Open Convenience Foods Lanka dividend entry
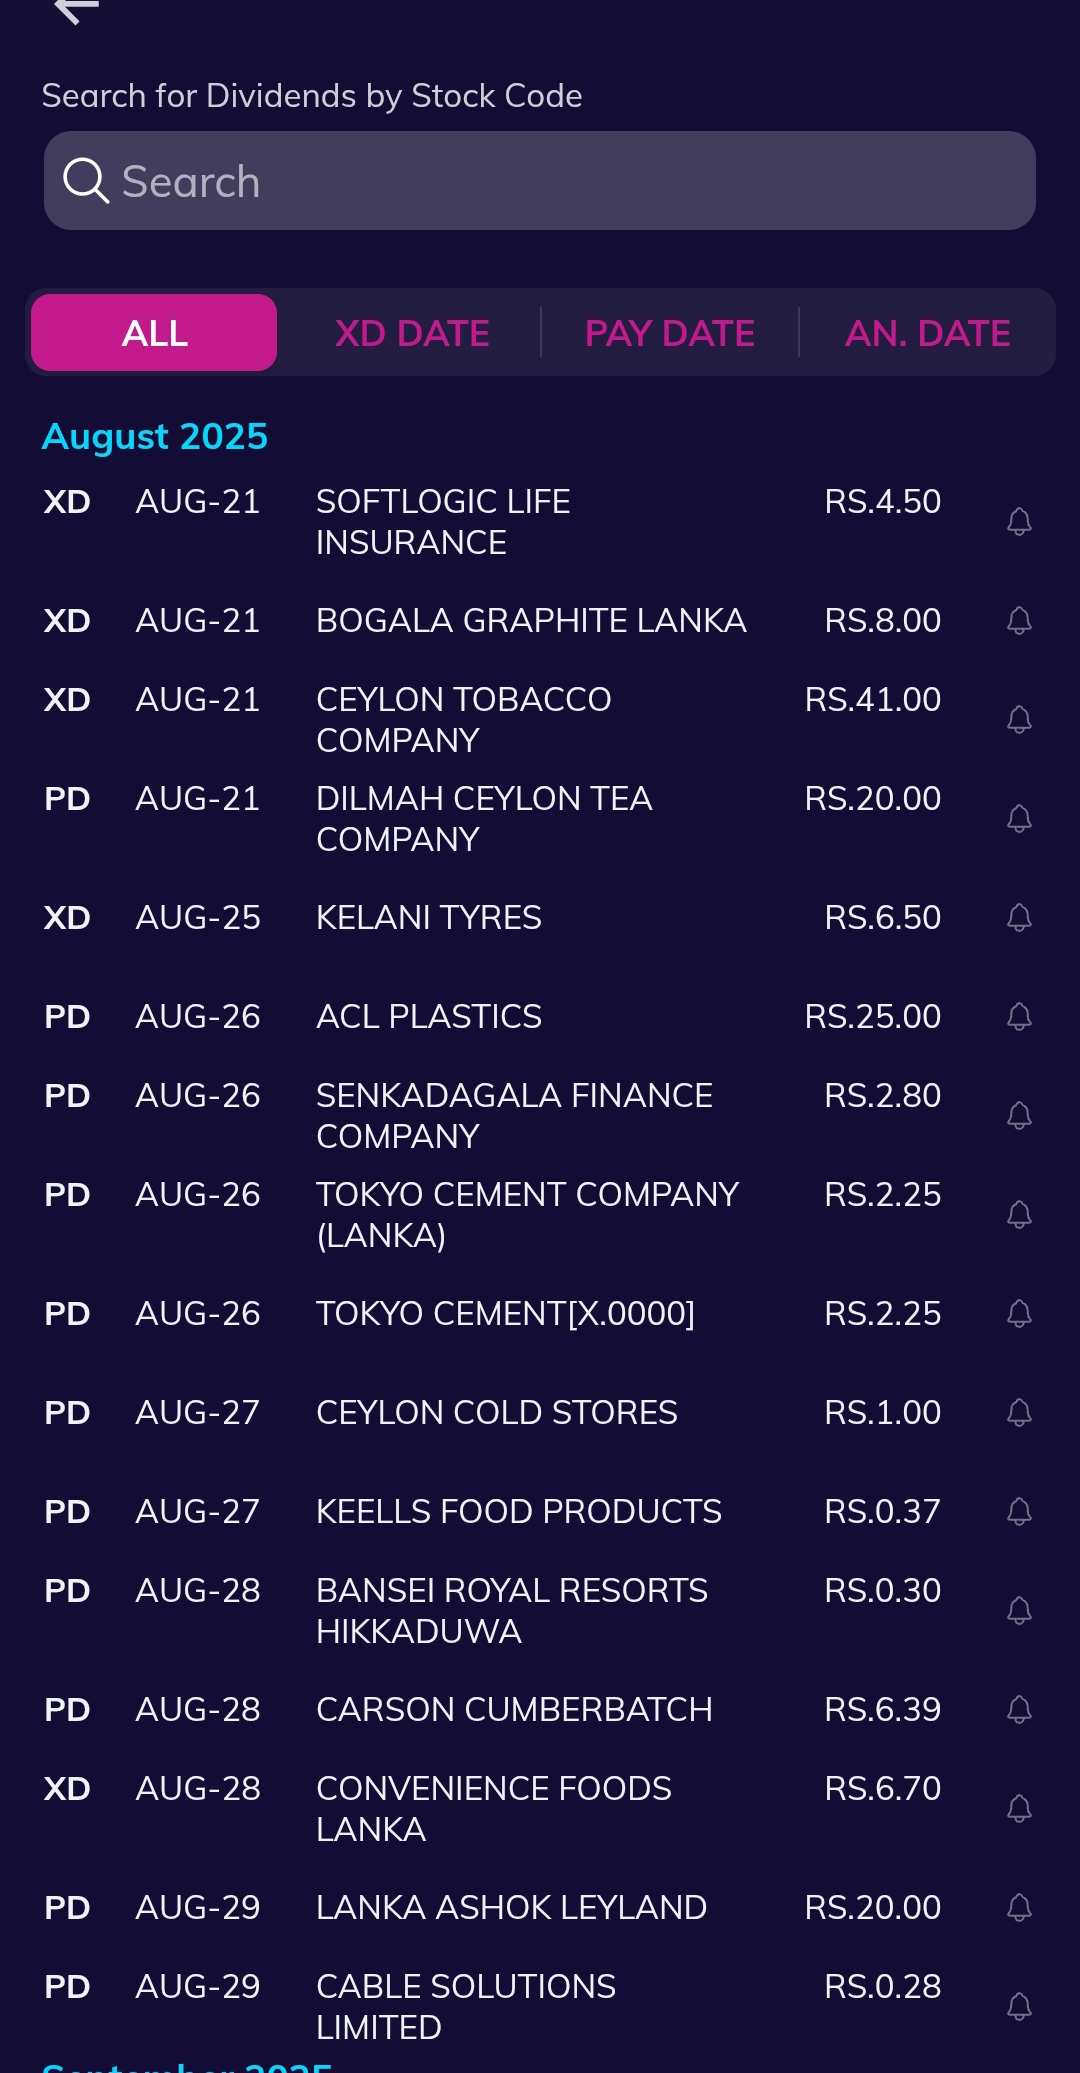 pos(540,1808)
